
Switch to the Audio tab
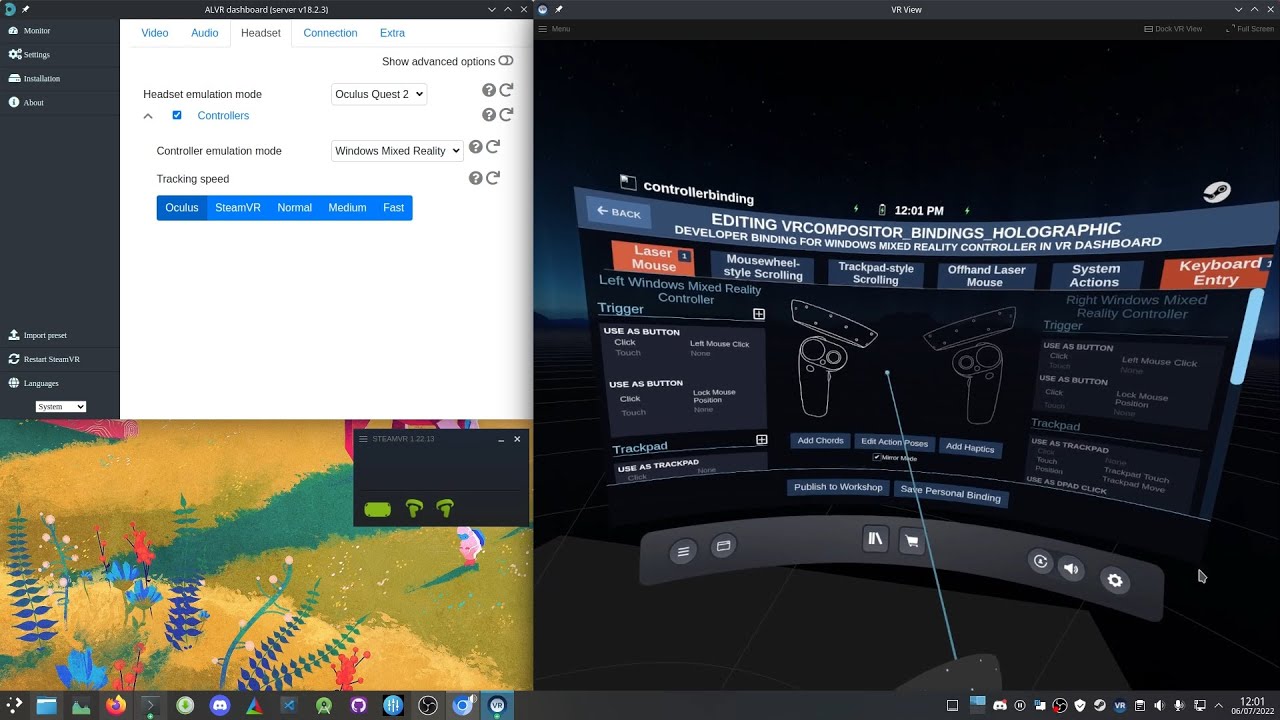point(205,33)
